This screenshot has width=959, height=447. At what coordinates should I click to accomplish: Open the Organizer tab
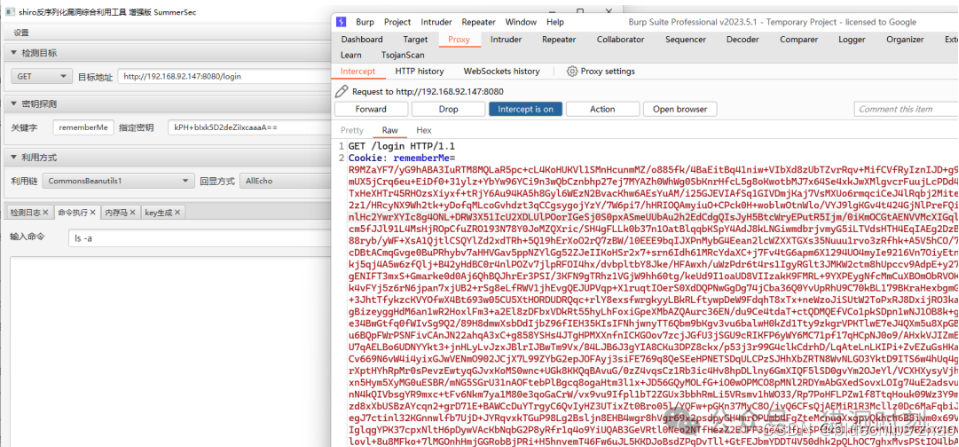[905, 39]
